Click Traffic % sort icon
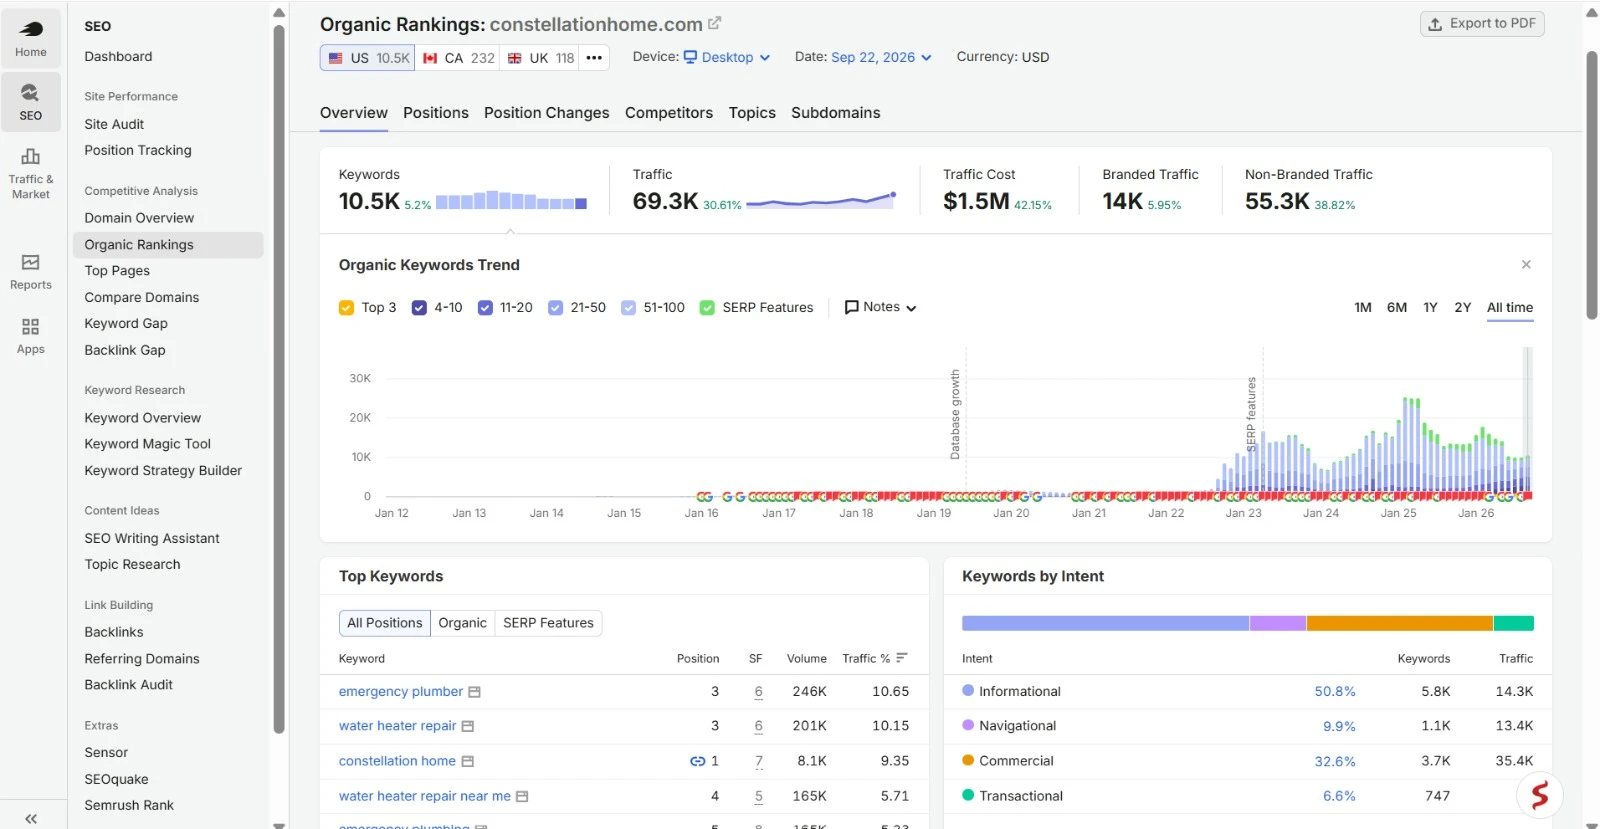Viewport: 1600px width, 829px height. (x=902, y=658)
